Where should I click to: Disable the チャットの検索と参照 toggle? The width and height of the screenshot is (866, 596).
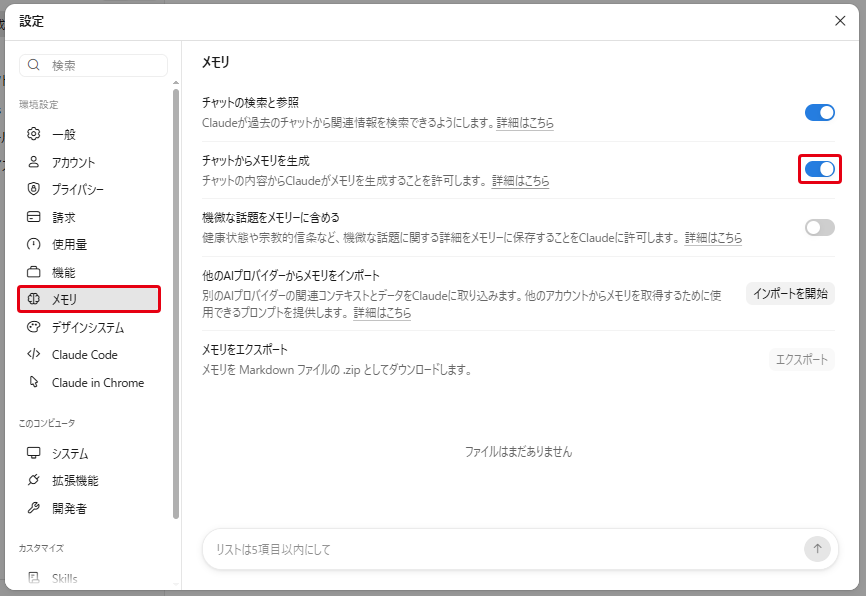click(820, 113)
